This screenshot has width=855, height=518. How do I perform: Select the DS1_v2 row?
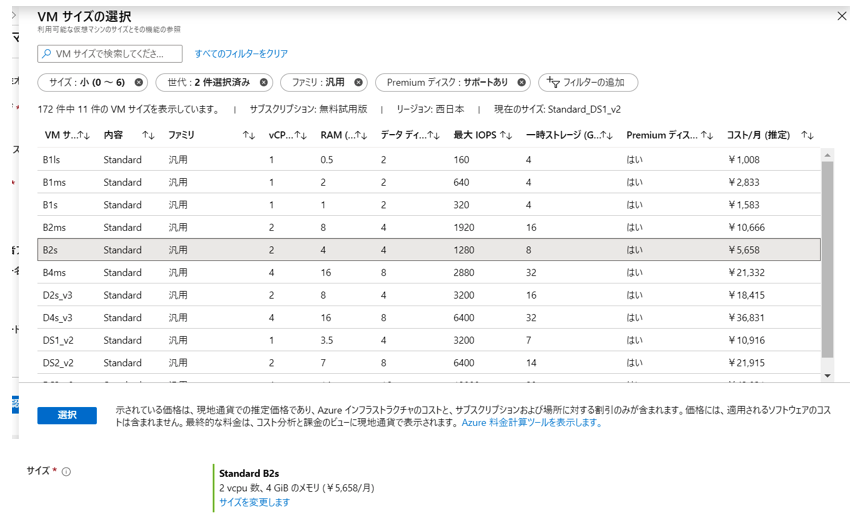[x=429, y=340]
